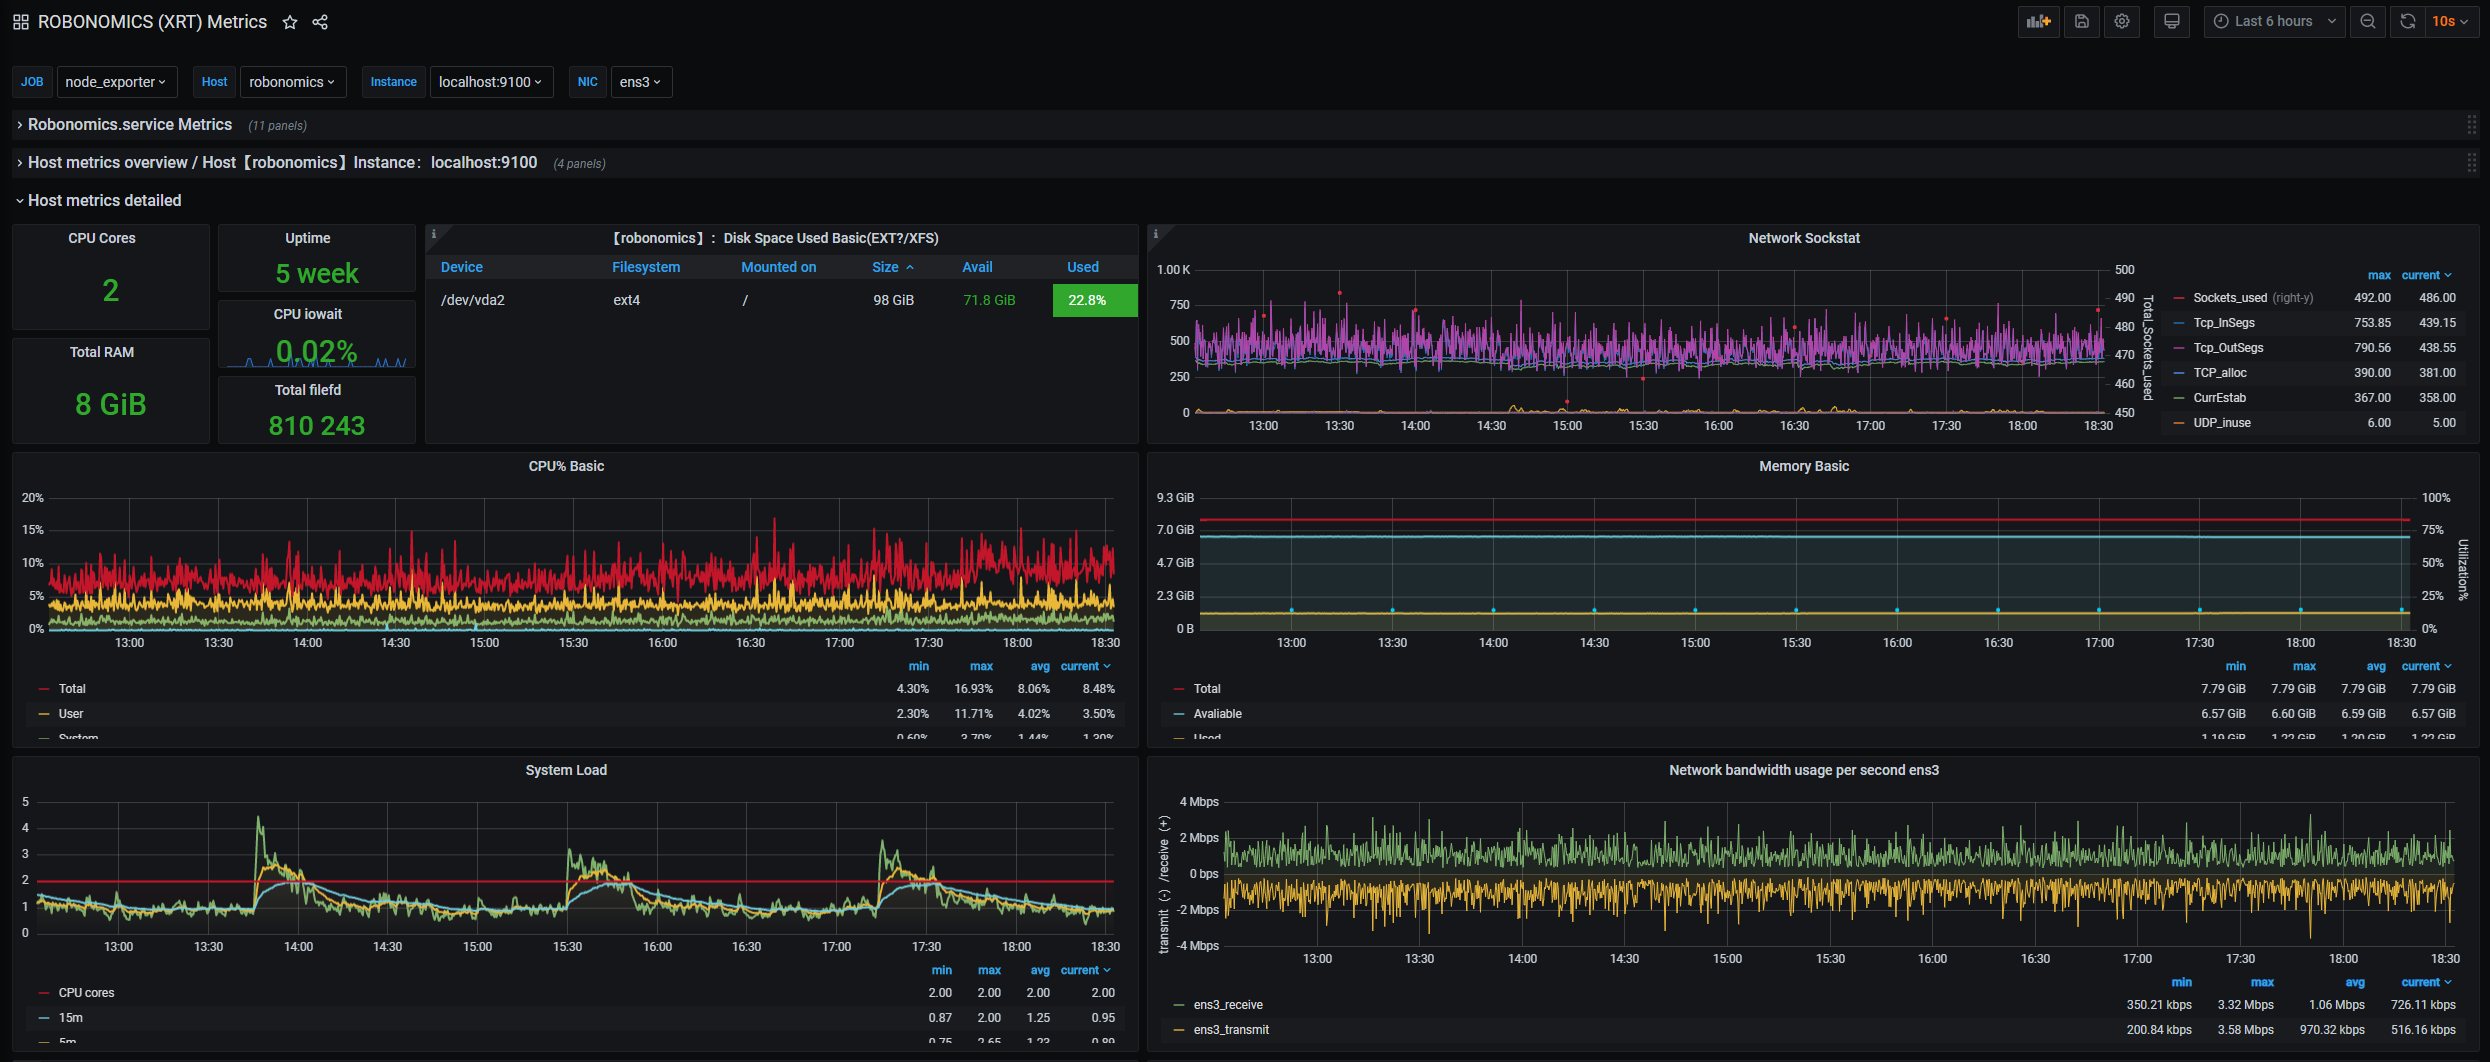Toggle the Sockets_used series in legend
The width and height of the screenshot is (2490, 1062).
coord(2229,298)
